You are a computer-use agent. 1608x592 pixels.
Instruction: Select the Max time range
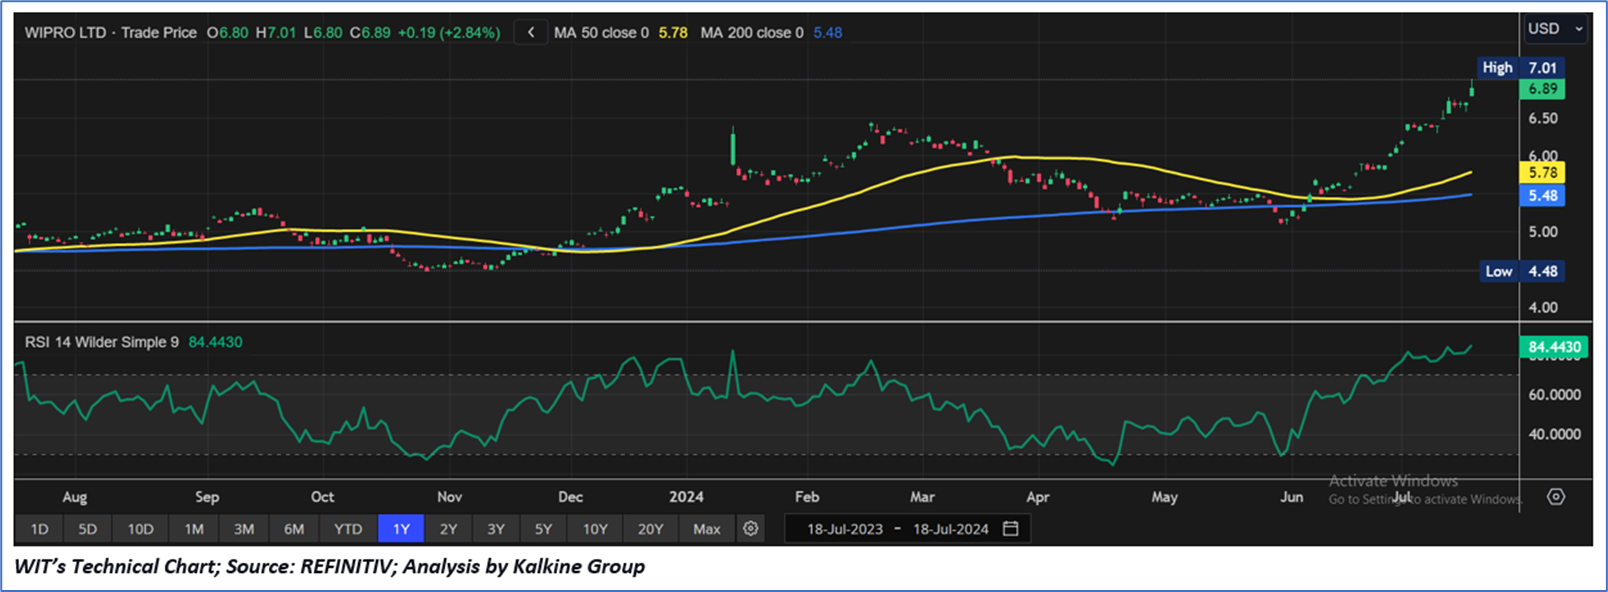point(706,529)
